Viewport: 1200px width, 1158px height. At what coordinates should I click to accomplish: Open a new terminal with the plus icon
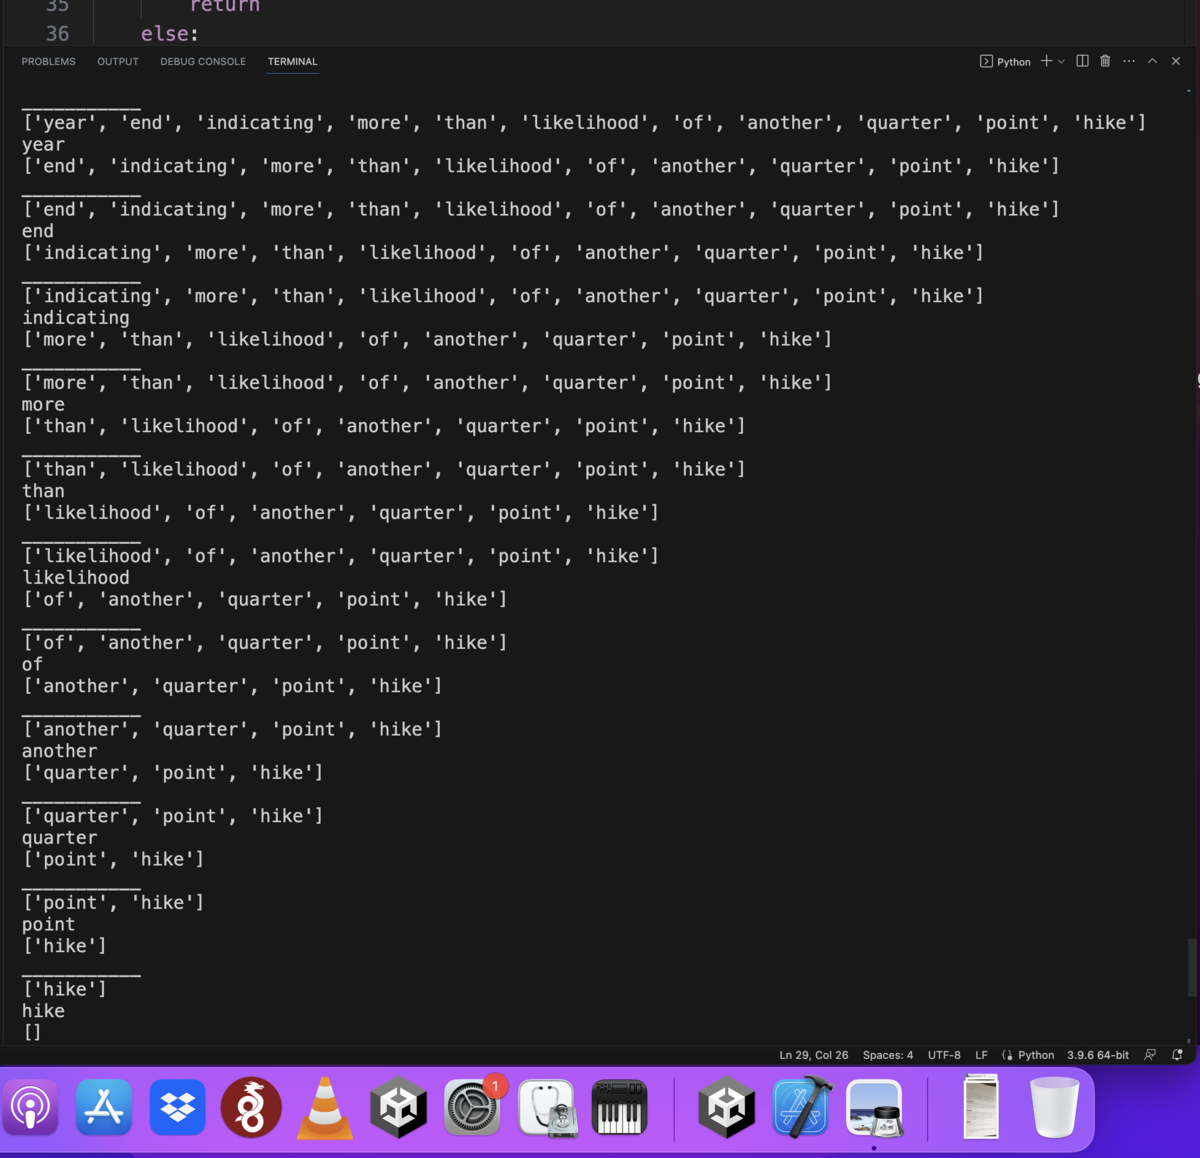[x=1044, y=61]
